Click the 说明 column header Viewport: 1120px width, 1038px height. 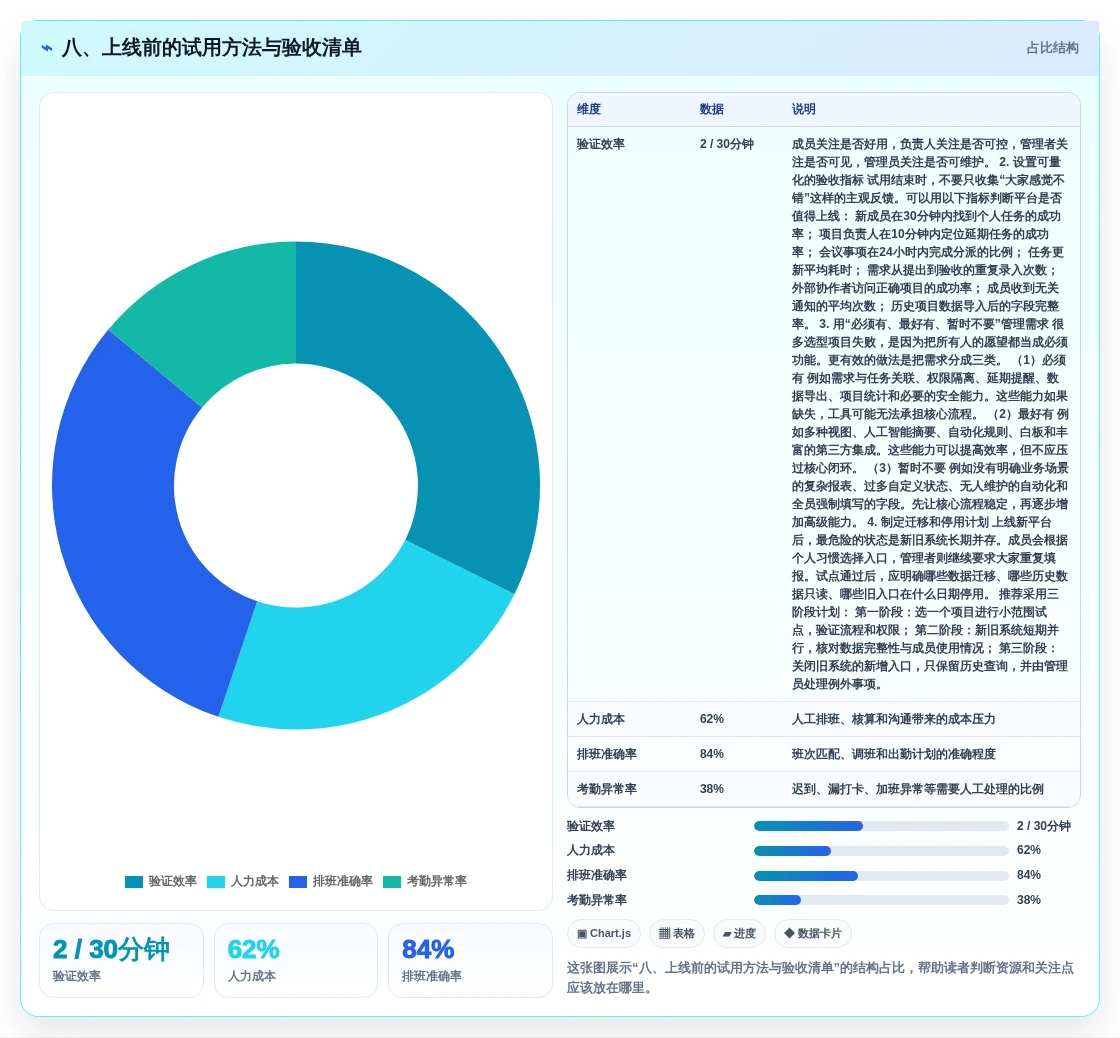(804, 109)
